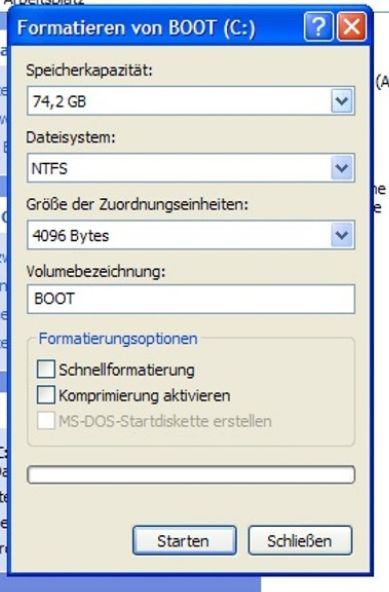Click the dialog title bar text

(136, 28)
